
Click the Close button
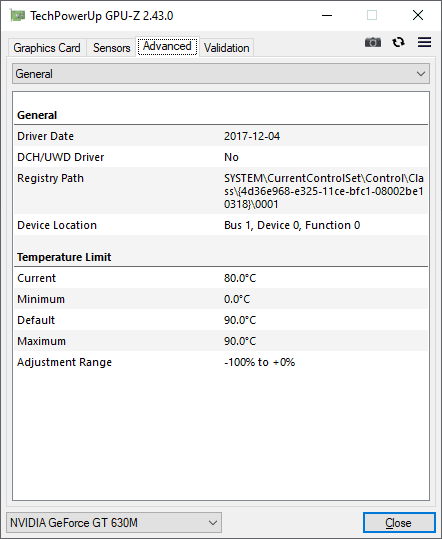pos(399,523)
